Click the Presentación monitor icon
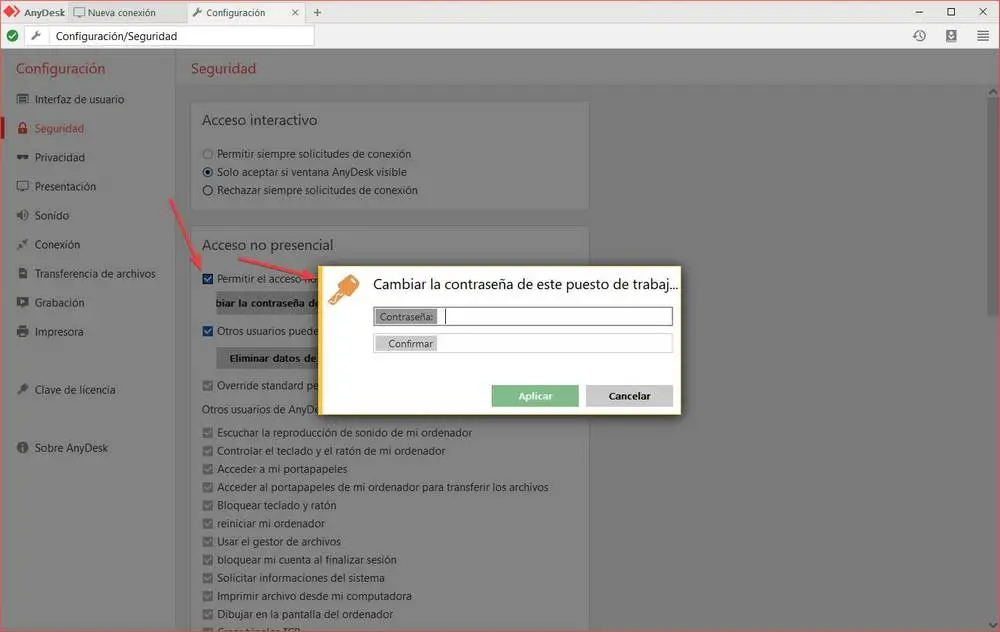The image size is (1000, 632). (22, 186)
